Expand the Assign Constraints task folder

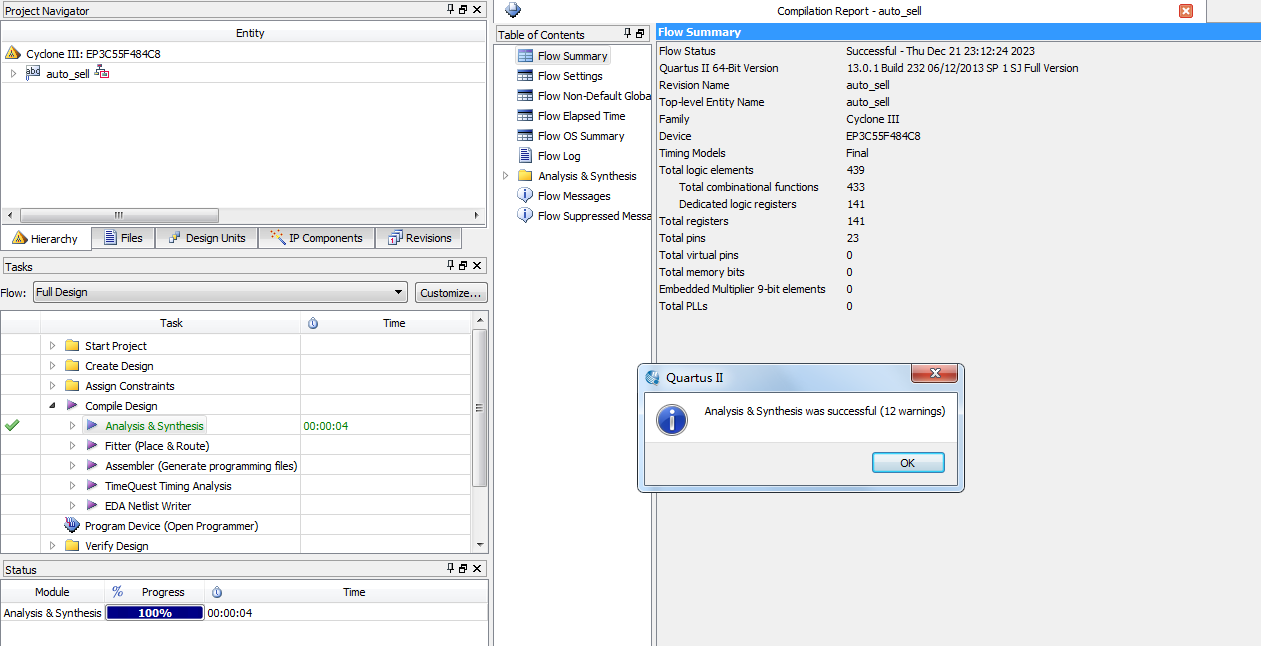tap(53, 386)
